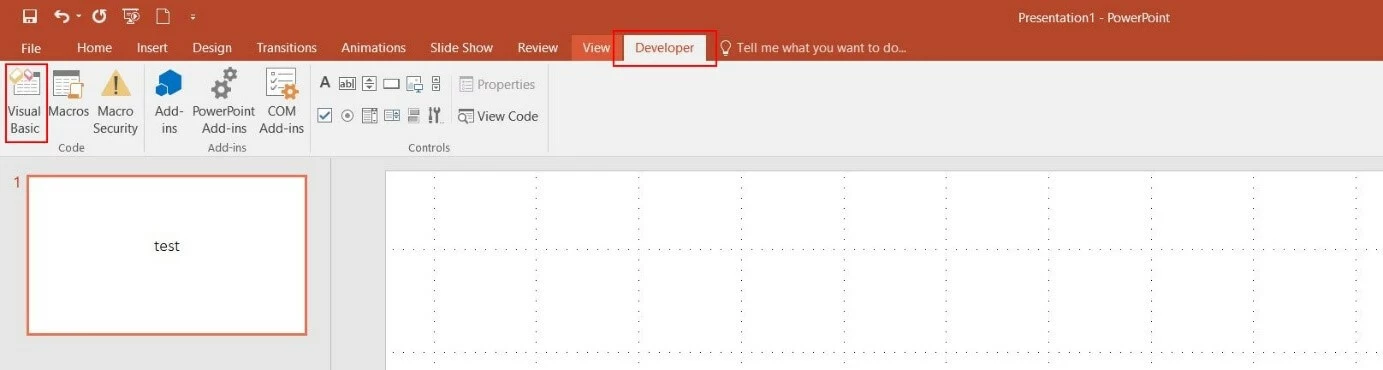Open the Design ribbon tab
This screenshot has width=1383, height=370.
pyautogui.click(x=212, y=48)
